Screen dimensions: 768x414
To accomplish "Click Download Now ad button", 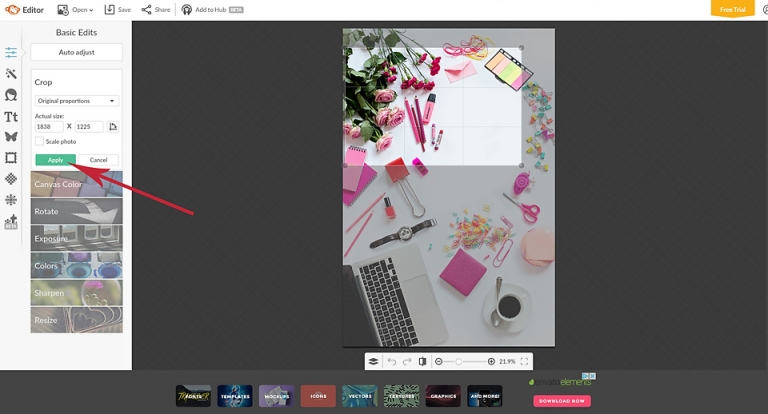I will [562, 401].
